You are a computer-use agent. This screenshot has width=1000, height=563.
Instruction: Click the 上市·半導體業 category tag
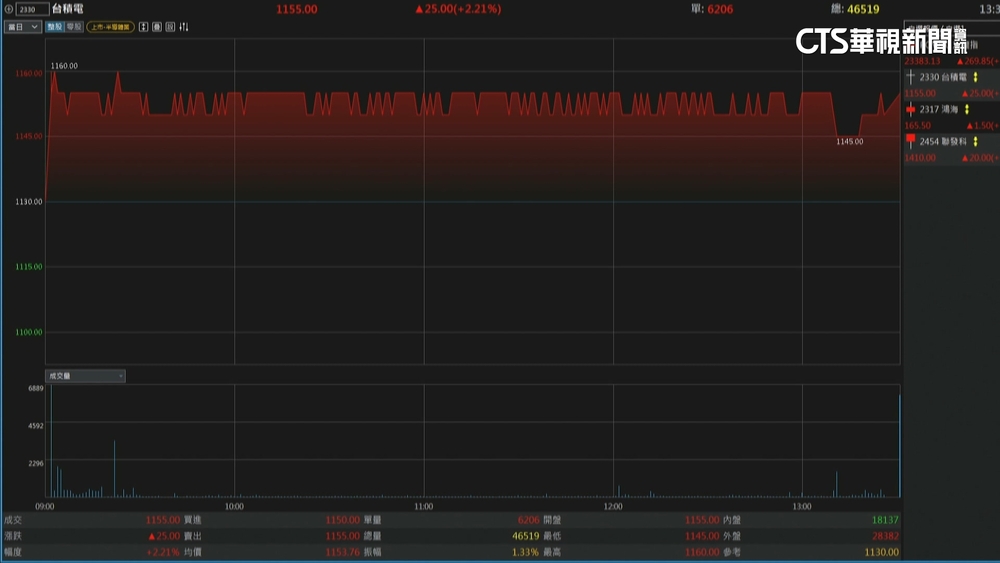coord(111,27)
